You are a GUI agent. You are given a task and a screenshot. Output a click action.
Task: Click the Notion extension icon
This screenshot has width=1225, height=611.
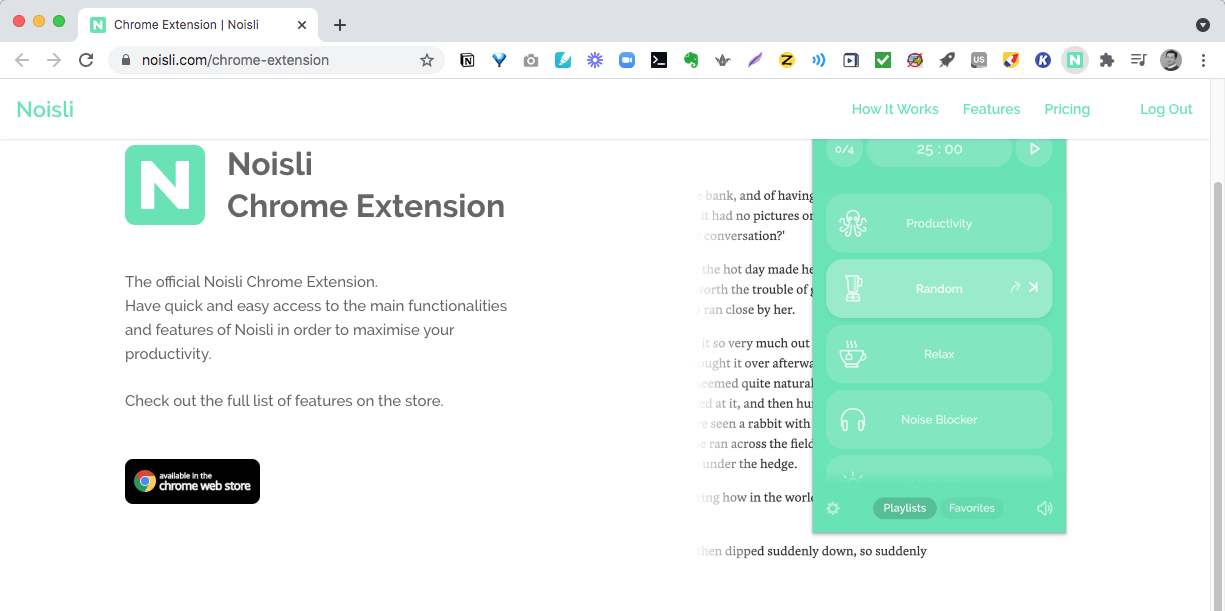tap(467, 60)
